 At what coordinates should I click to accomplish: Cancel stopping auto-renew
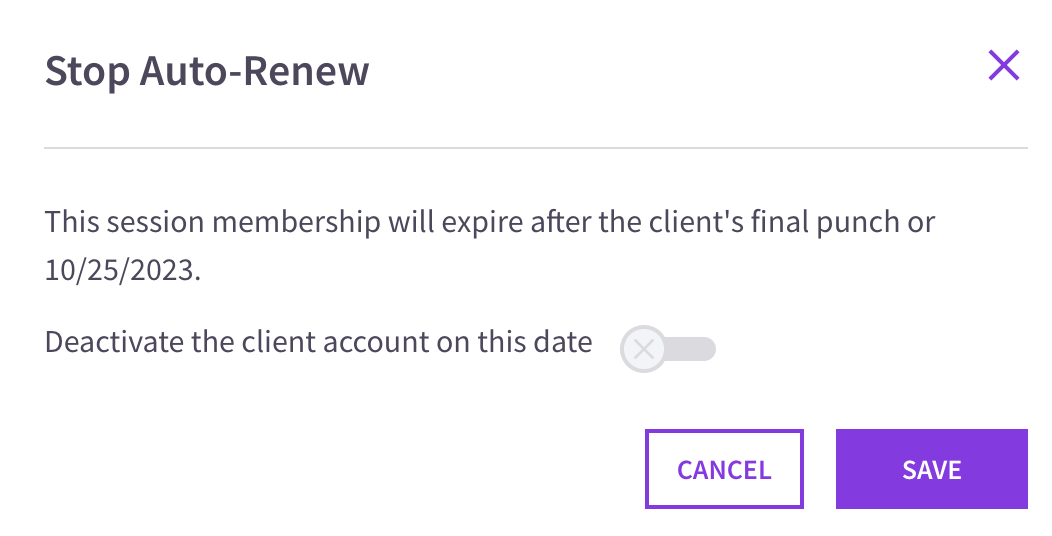pyautogui.click(x=724, y=469)
